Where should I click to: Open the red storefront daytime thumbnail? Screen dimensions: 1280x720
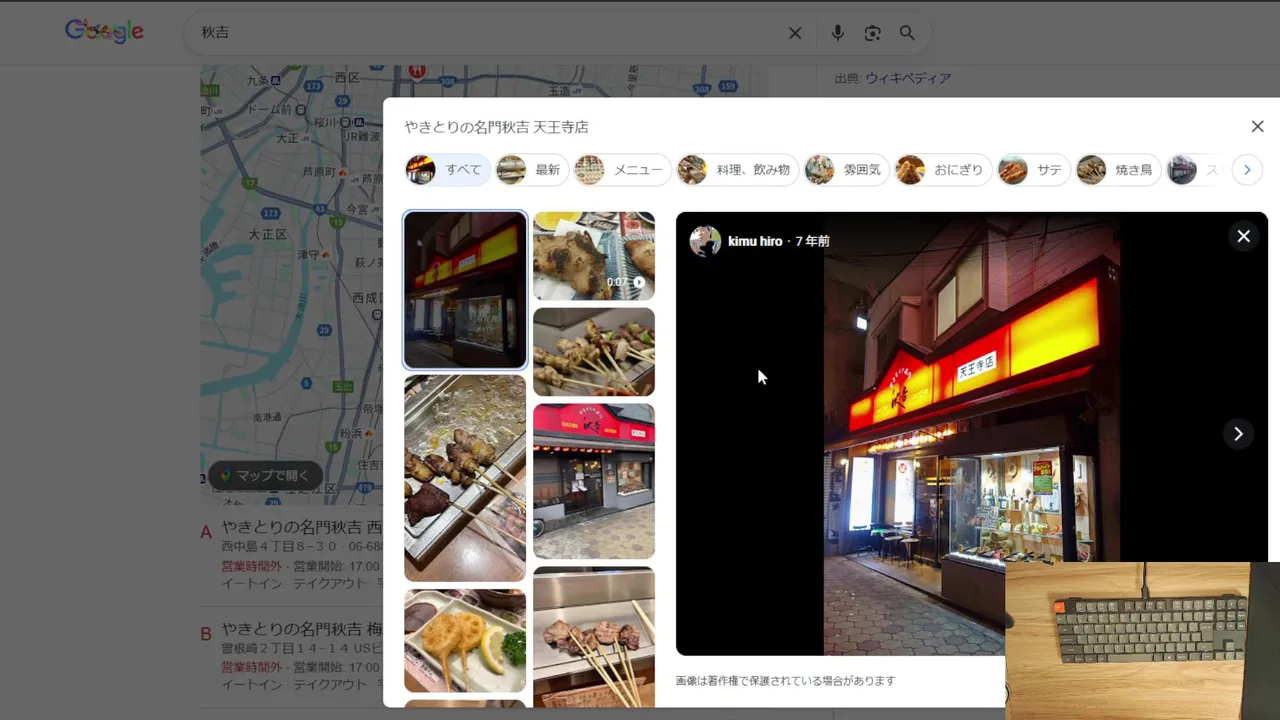tap(594, 481)
